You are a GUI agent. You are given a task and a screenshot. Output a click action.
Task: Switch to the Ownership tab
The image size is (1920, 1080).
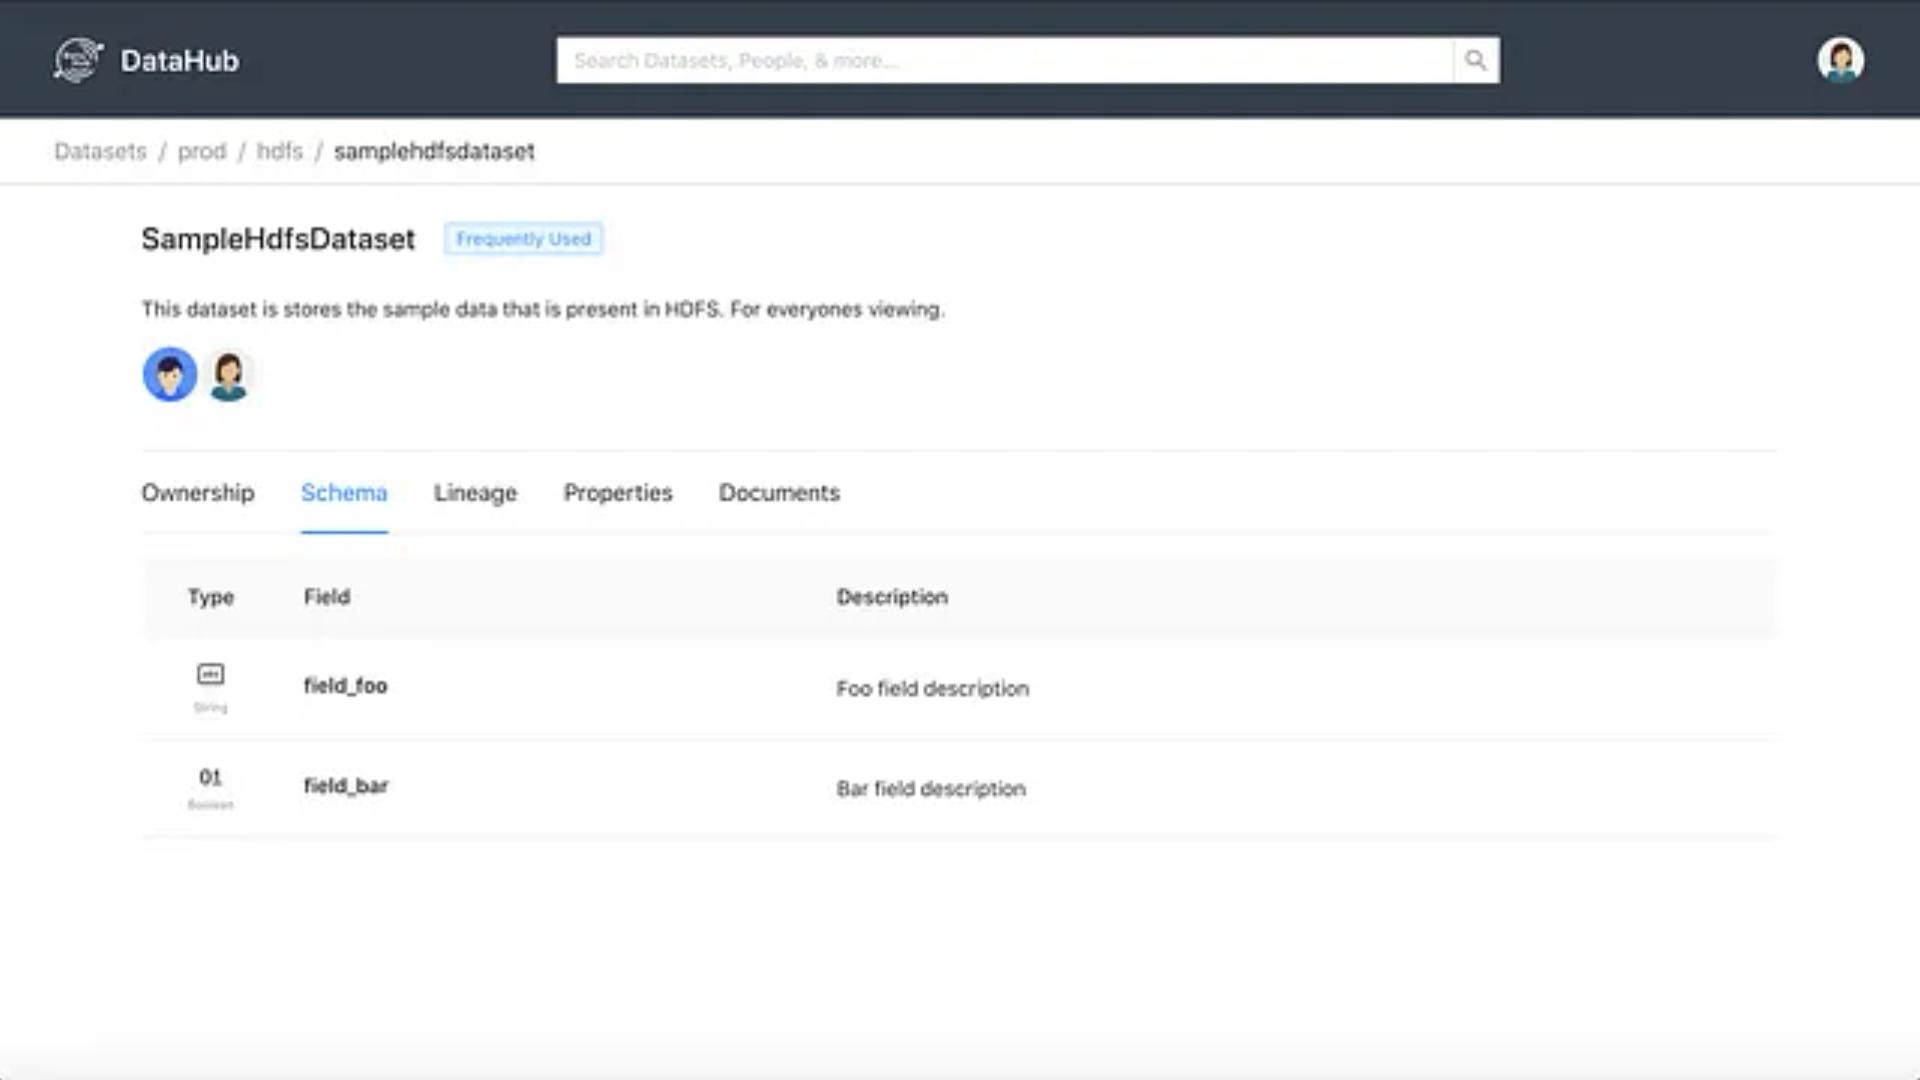pyautogui.click(x=198, y=493)
